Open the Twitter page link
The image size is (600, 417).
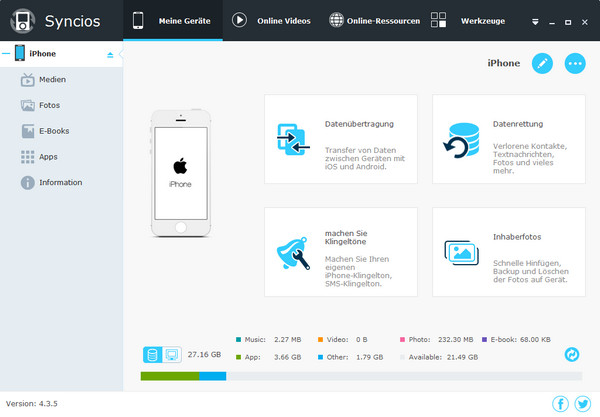point(583,404)
